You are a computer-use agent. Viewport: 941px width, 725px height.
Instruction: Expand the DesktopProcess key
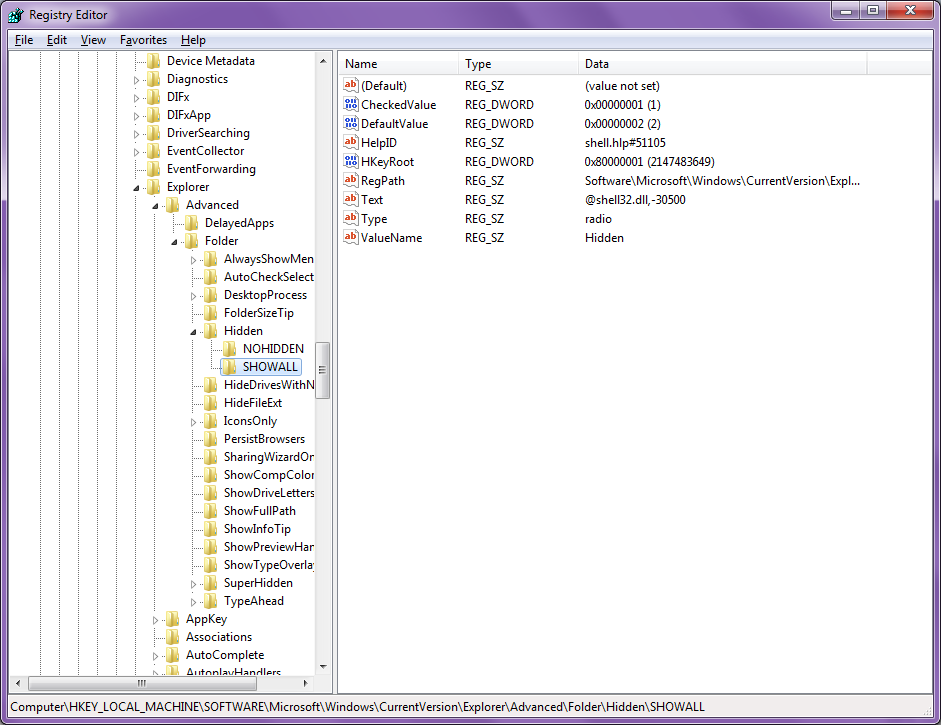click(193, 296)
